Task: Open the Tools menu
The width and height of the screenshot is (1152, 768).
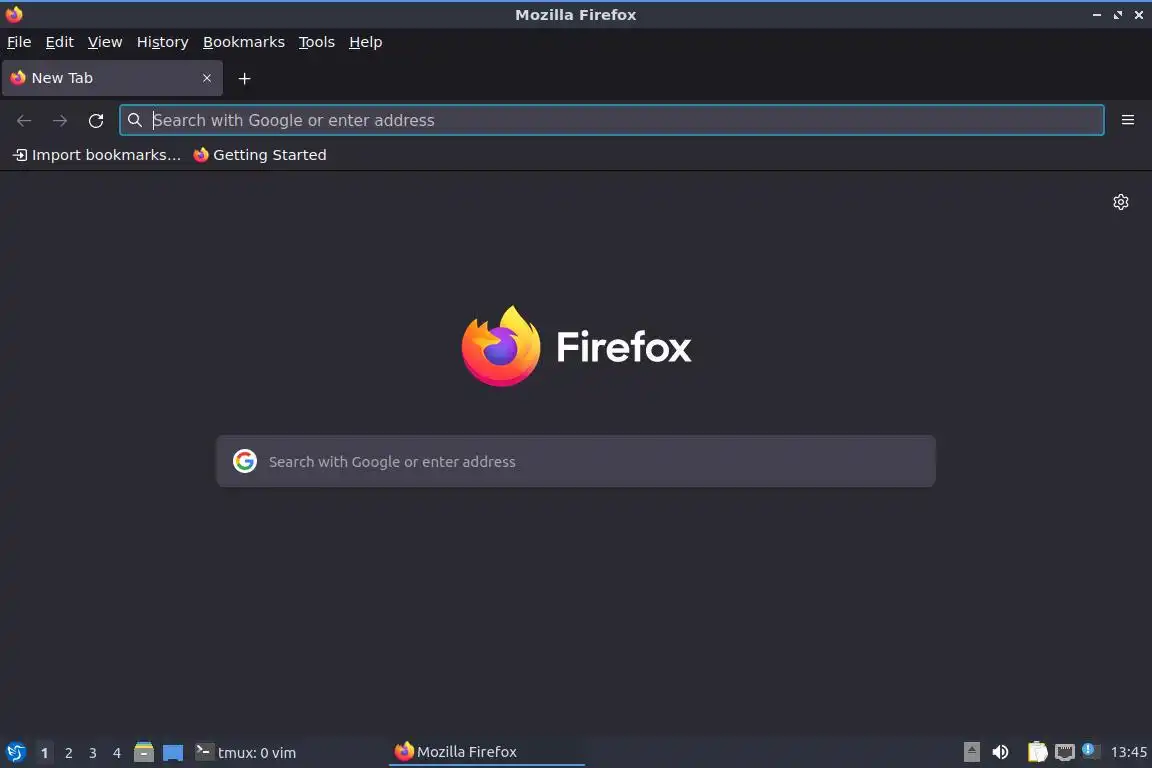Action: coord(317,42)
